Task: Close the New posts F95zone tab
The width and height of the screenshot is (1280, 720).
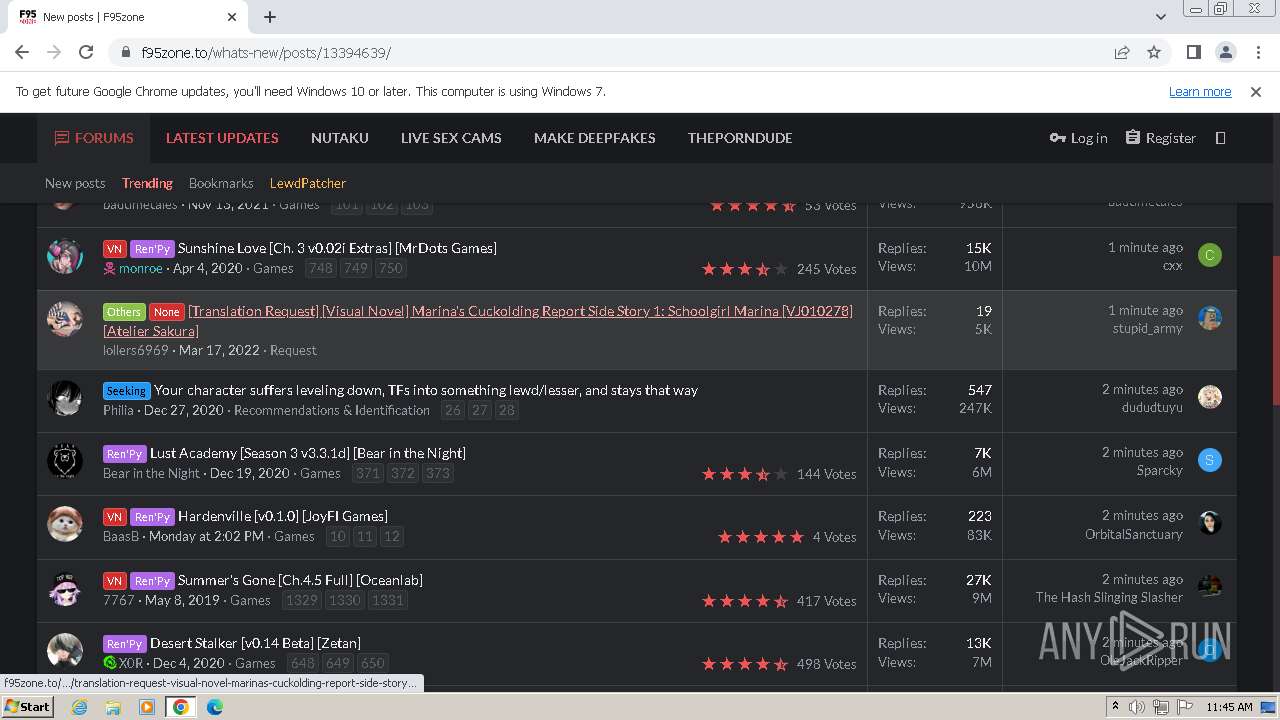Action: pyautogui.click(x=232, y=17)
